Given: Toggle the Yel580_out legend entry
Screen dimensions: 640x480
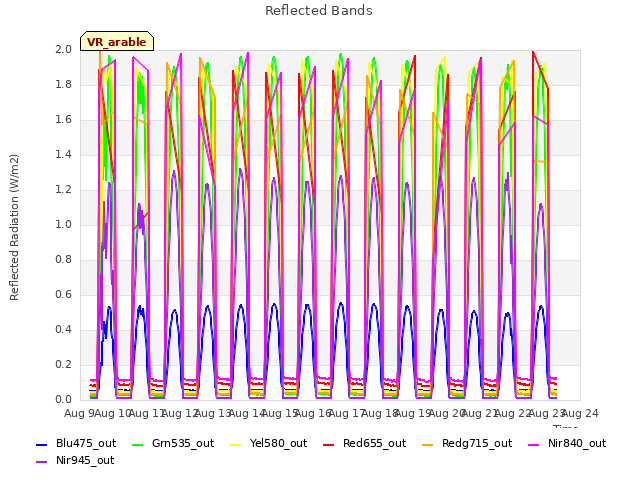Looking at the screenshot, I should coord(269,443).
